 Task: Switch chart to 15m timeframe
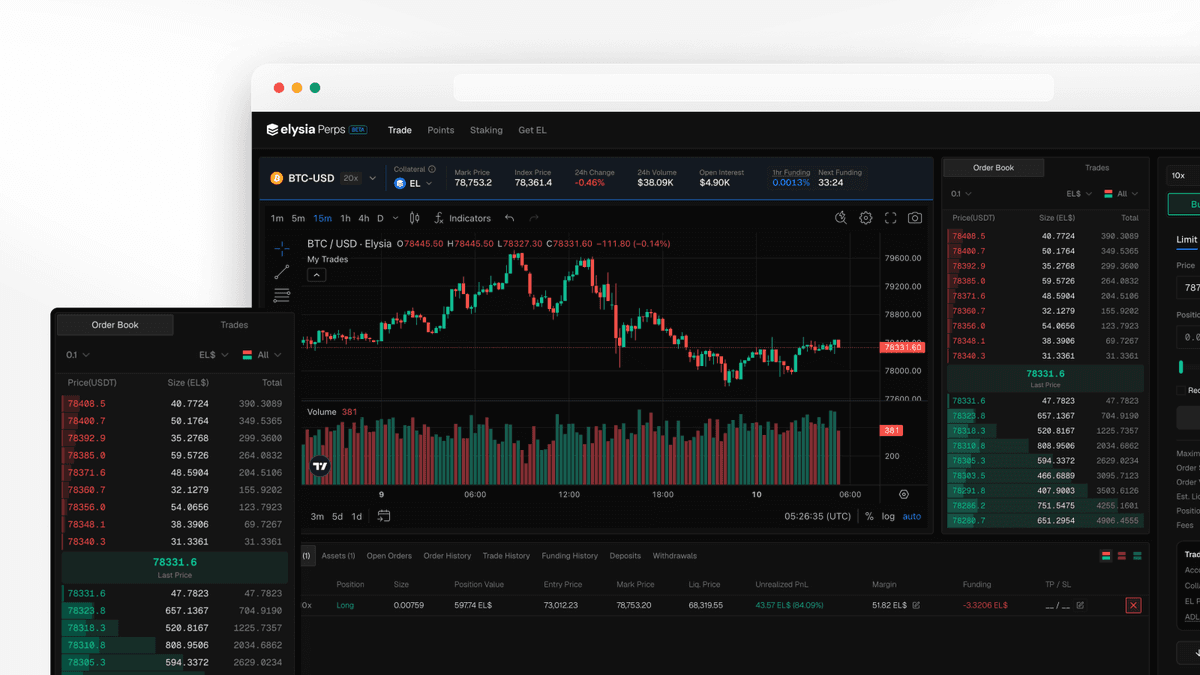coord(322,218)
